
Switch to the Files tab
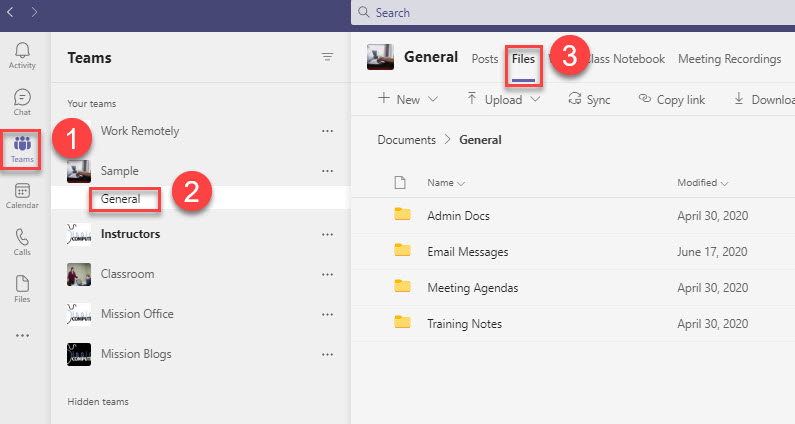(x=523, y=59)
